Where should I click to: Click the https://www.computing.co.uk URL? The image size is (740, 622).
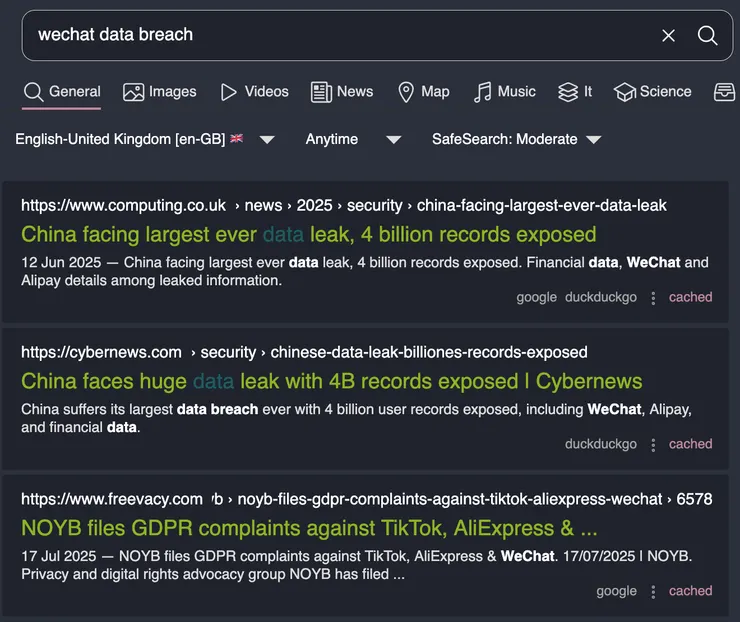(124, 206)
